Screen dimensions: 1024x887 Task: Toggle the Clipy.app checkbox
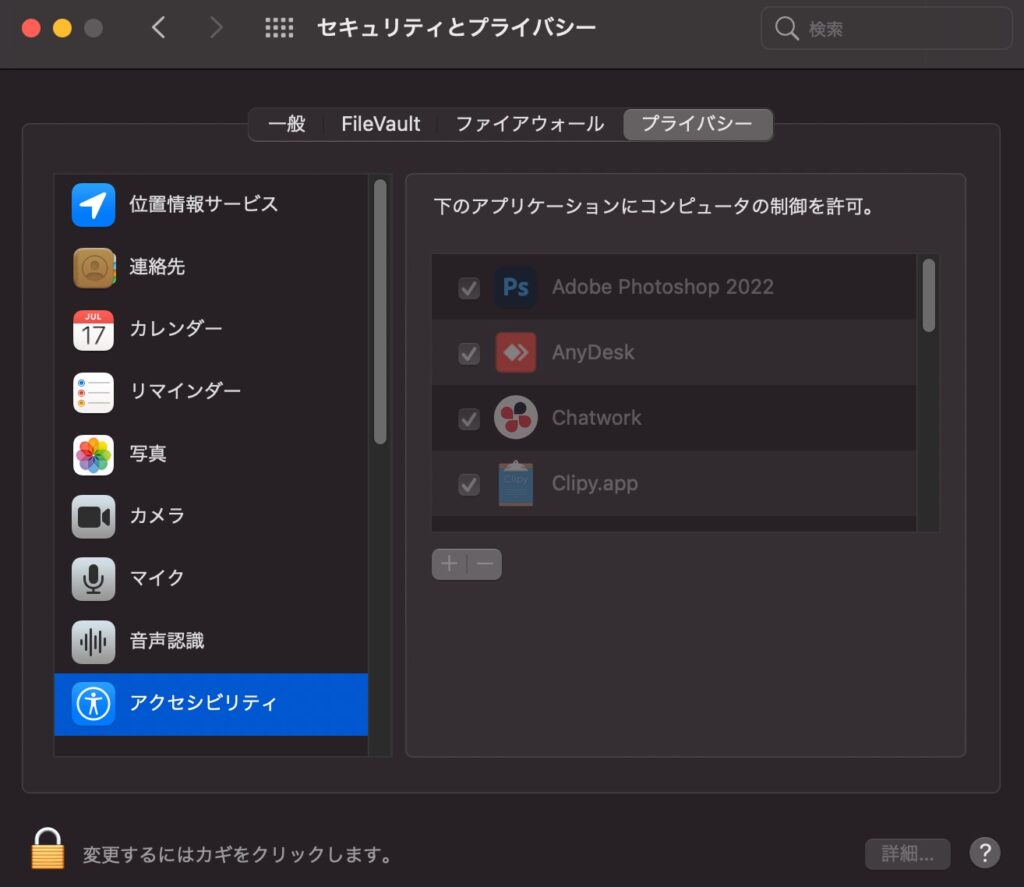pyautogui.click(x=469, y=484)
